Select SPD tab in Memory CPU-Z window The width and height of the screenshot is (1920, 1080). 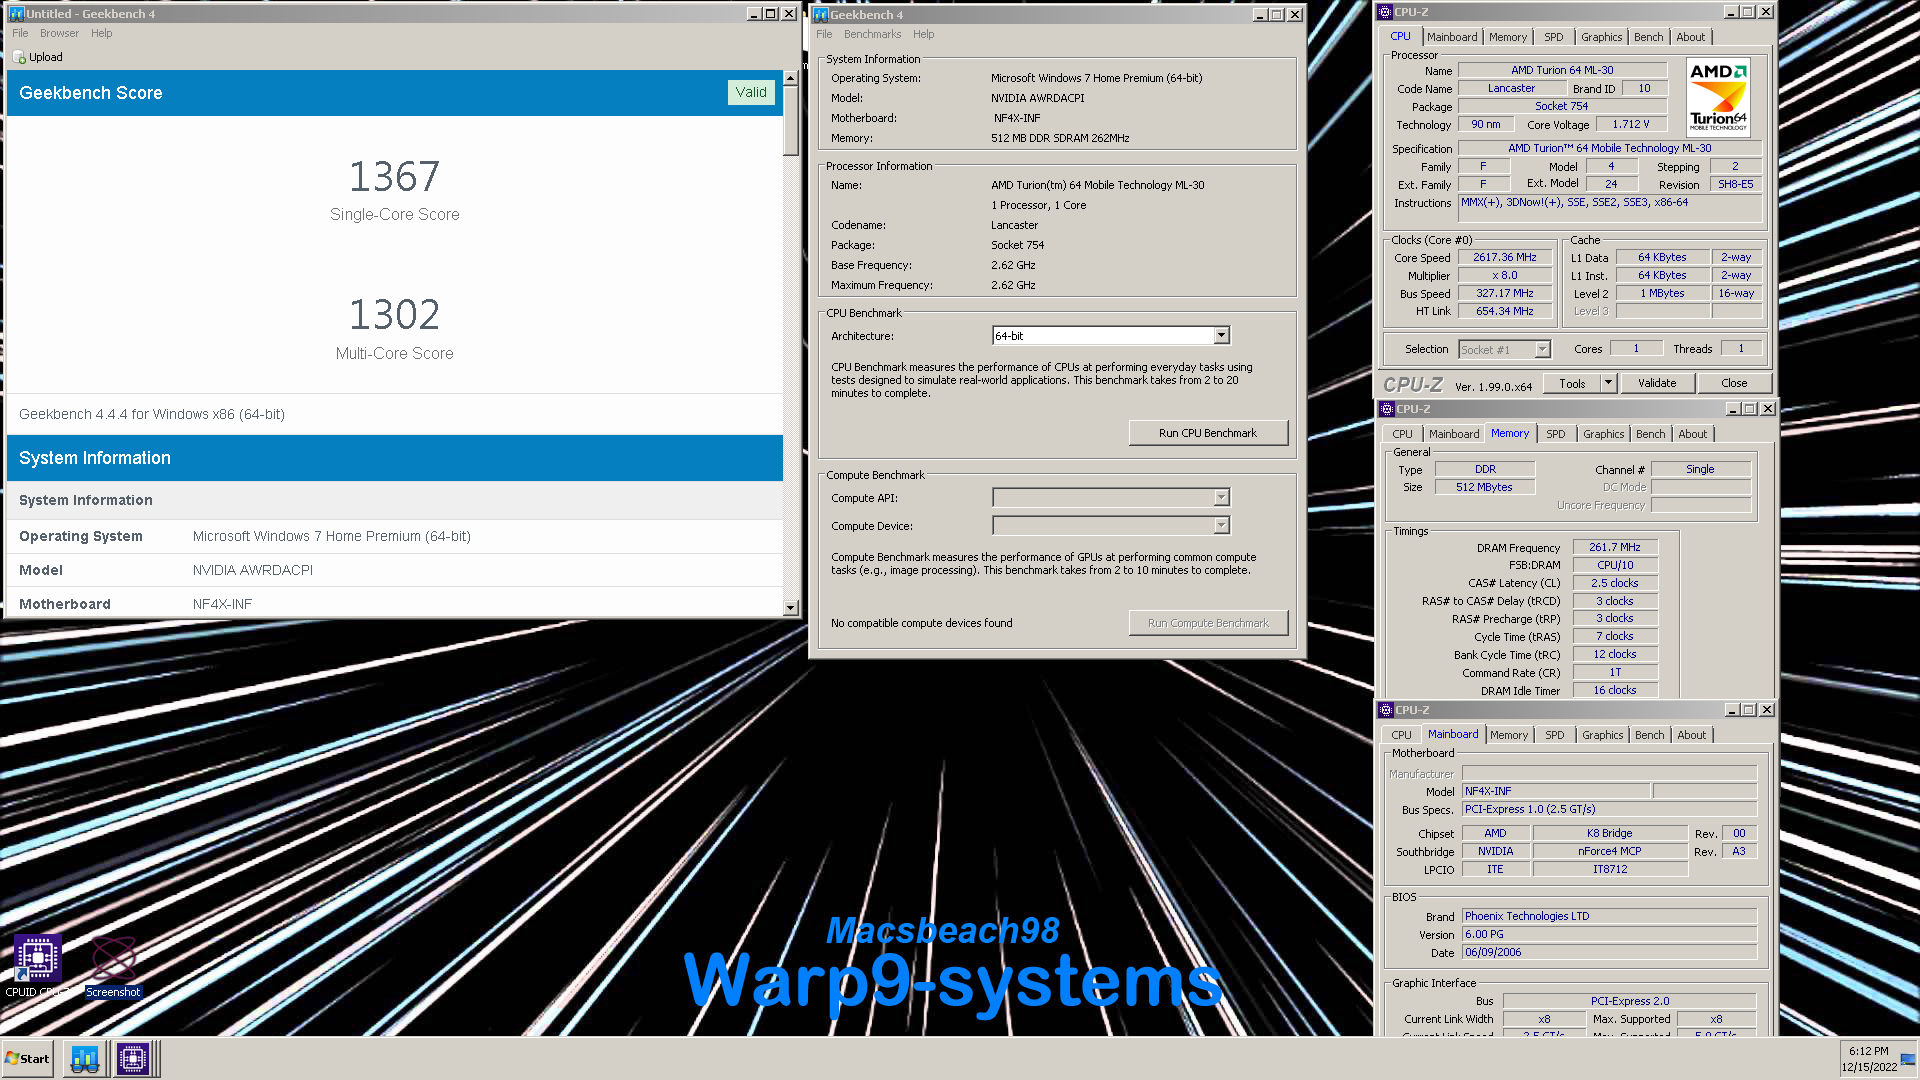point(1555,434)
